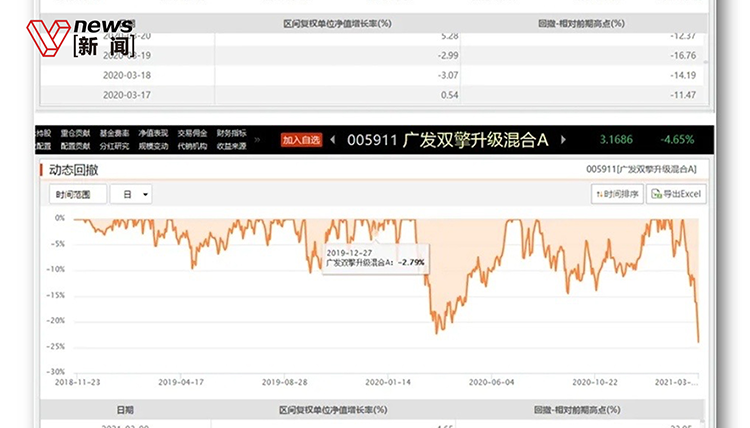750x428 pixels.
Task: Click the 0.54 growth rate cell
Action: (450, 95)
